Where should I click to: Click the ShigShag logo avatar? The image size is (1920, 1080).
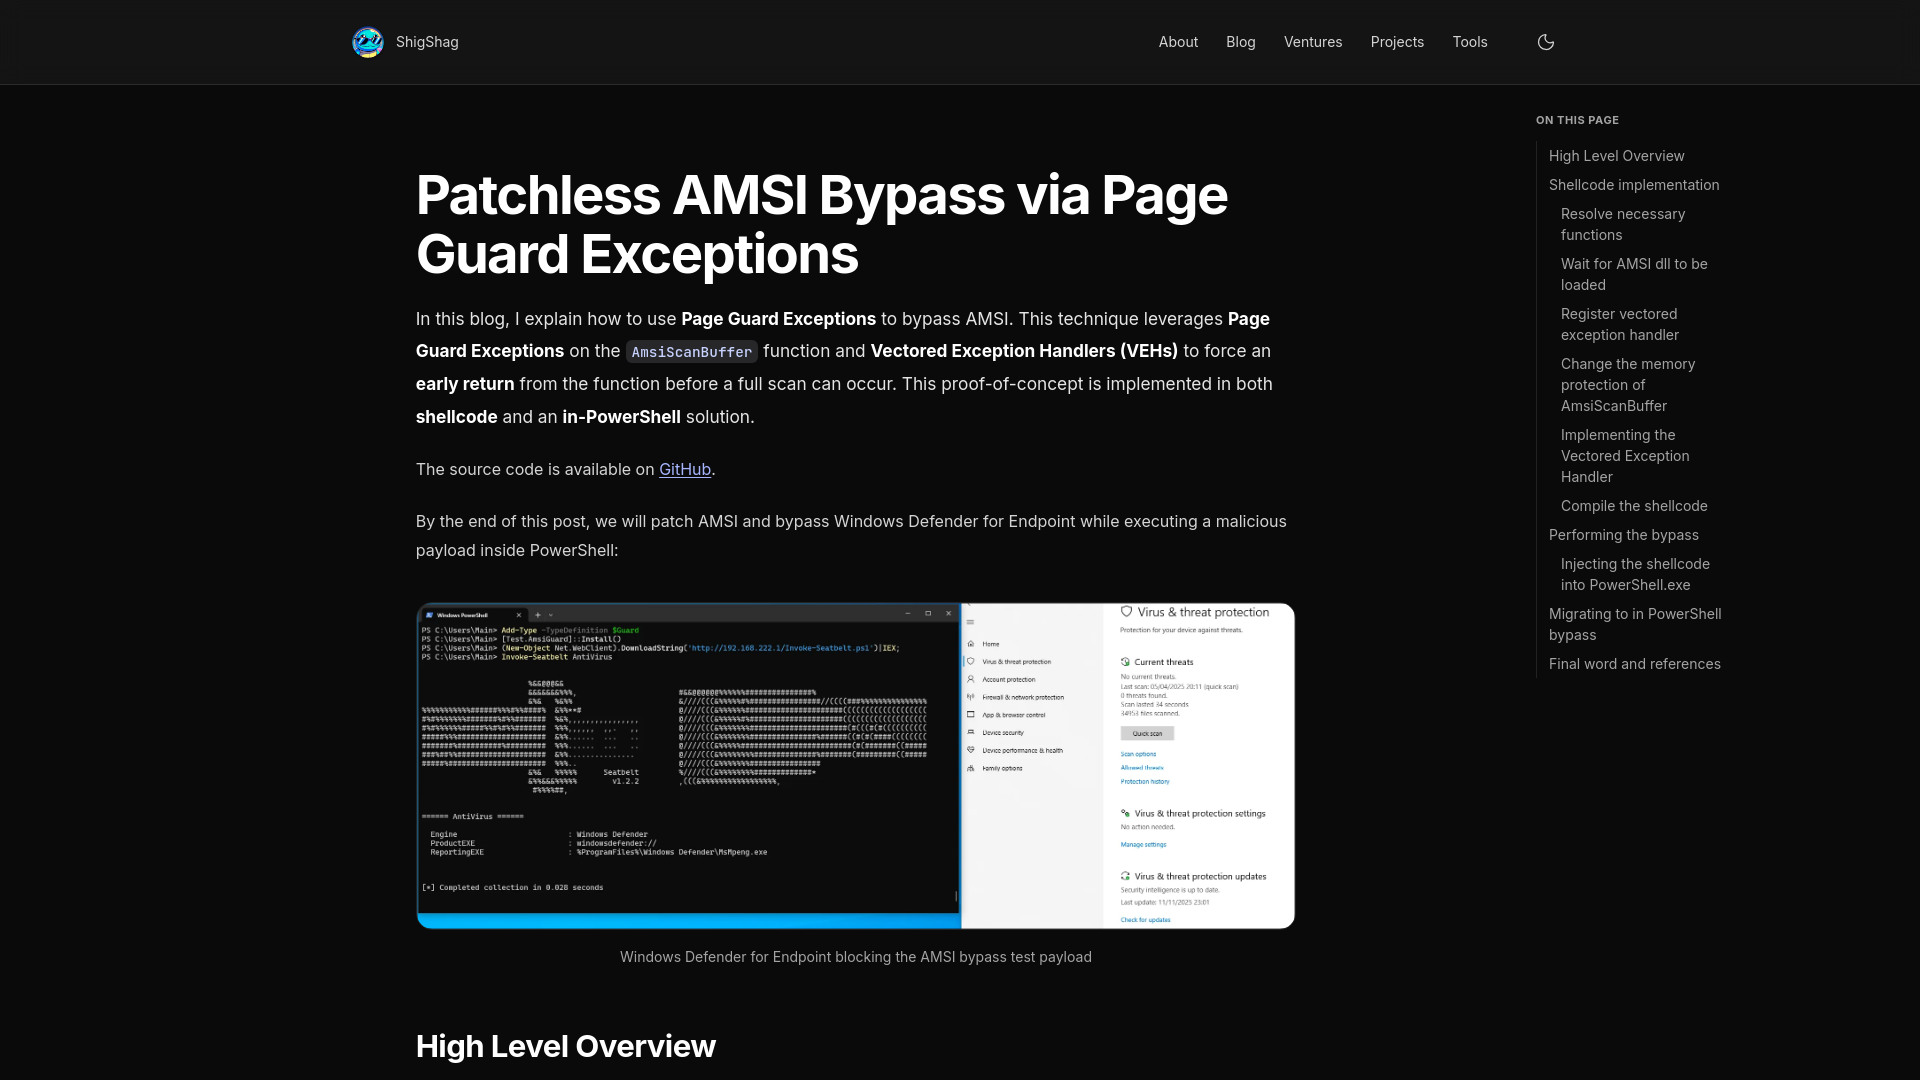[x=368, y=42]
